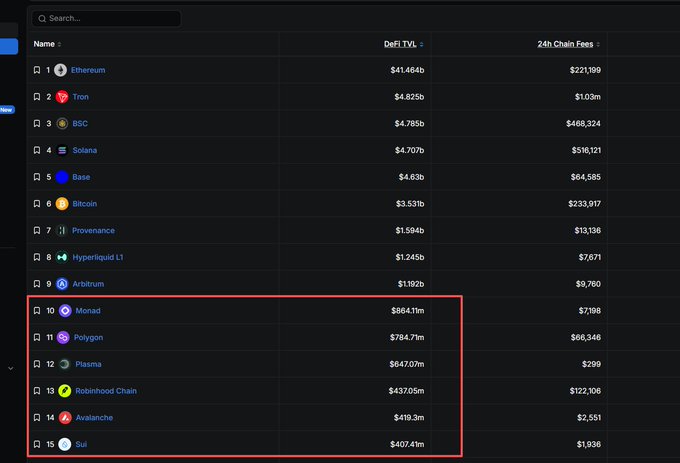
Task: Click the Base chain logo icon
Action: point(62,177)
